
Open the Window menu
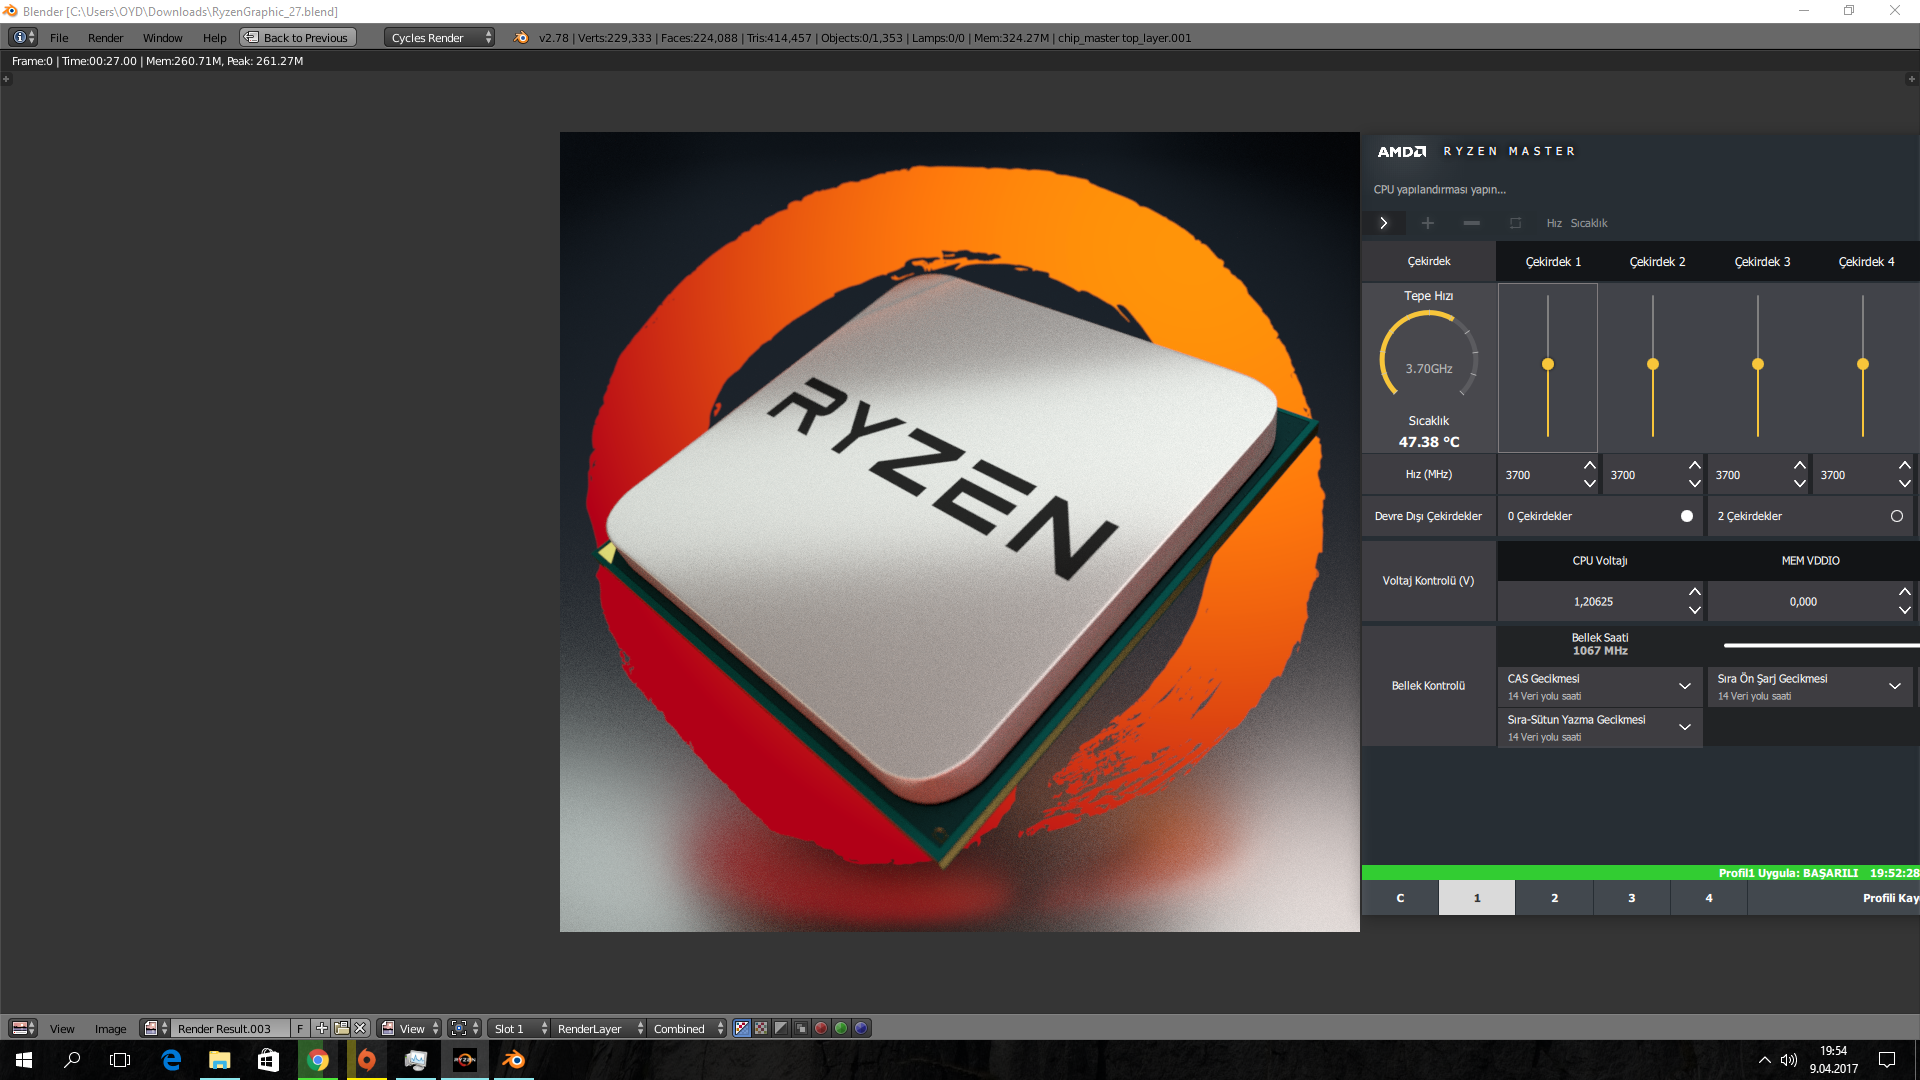[162, 37]
